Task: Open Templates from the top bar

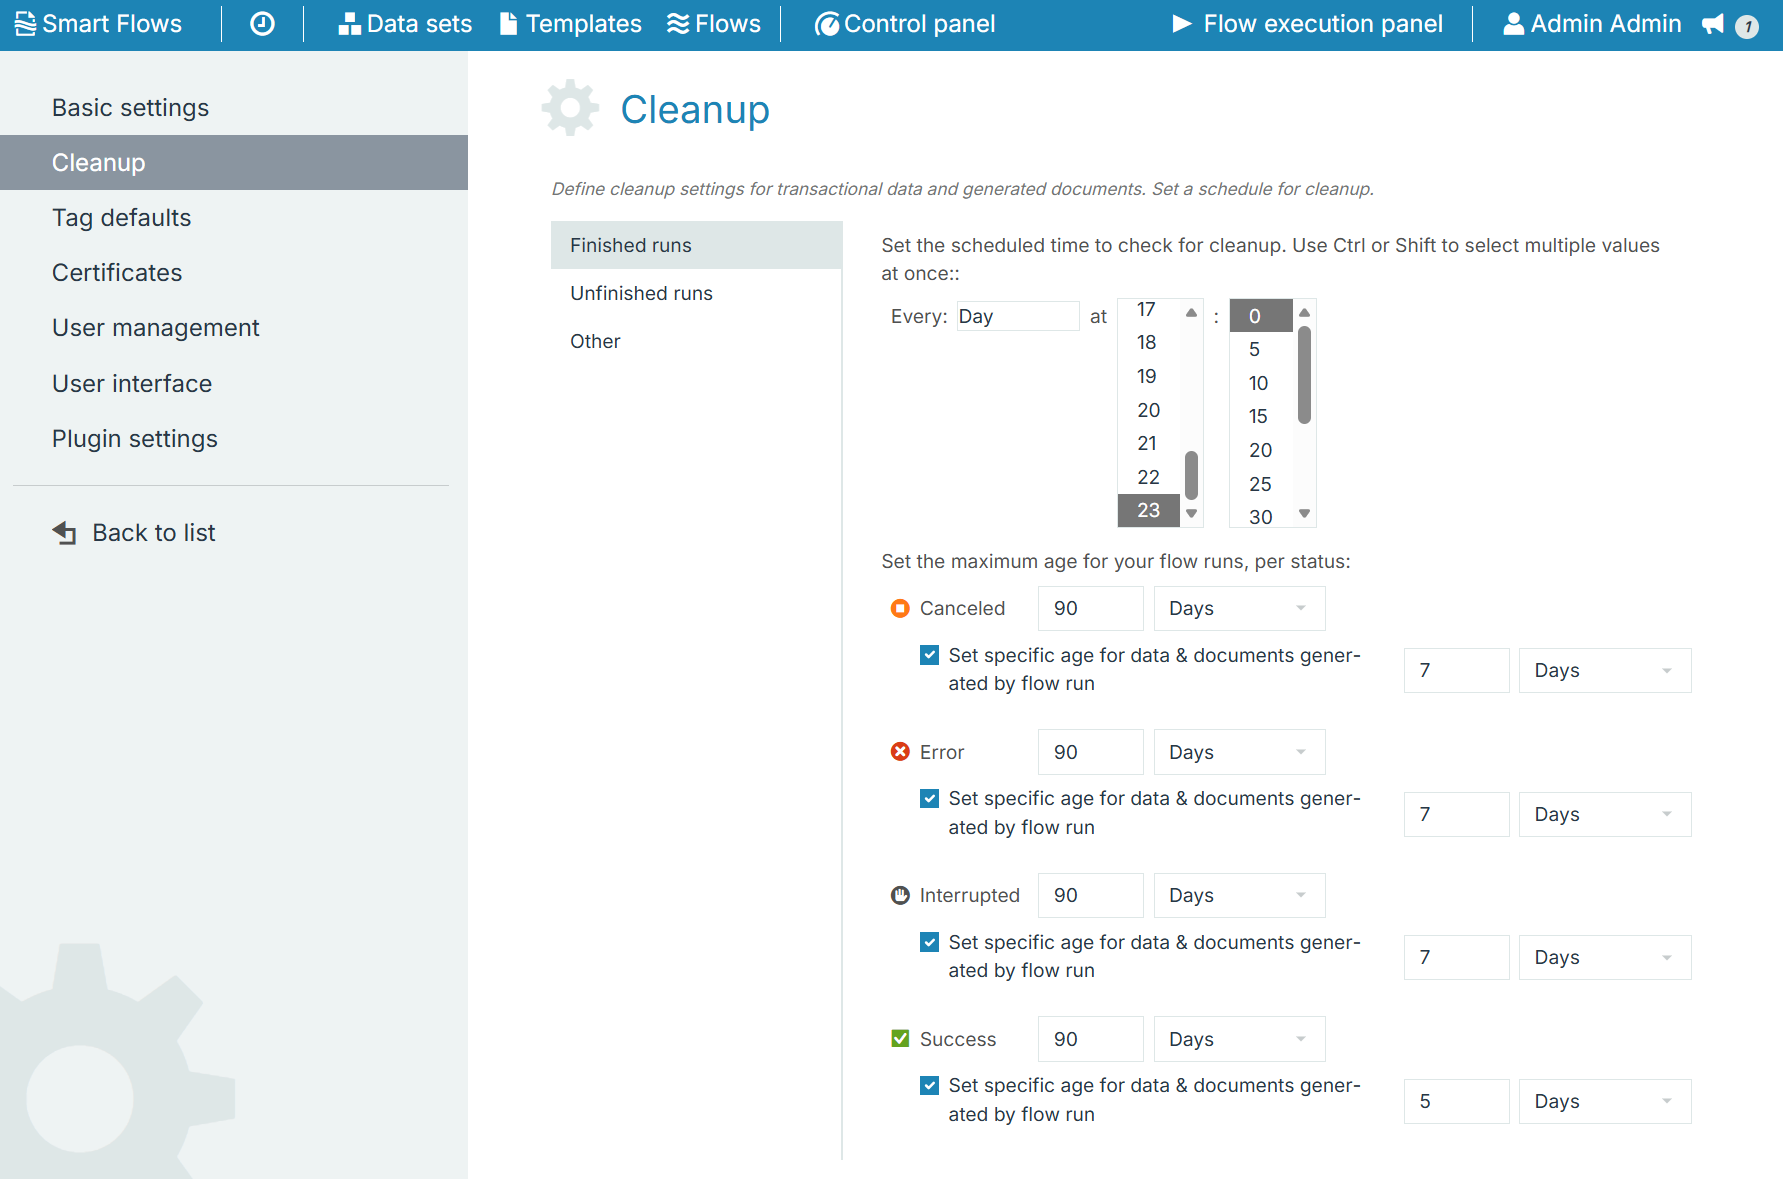Action: [x=570, y=24]
